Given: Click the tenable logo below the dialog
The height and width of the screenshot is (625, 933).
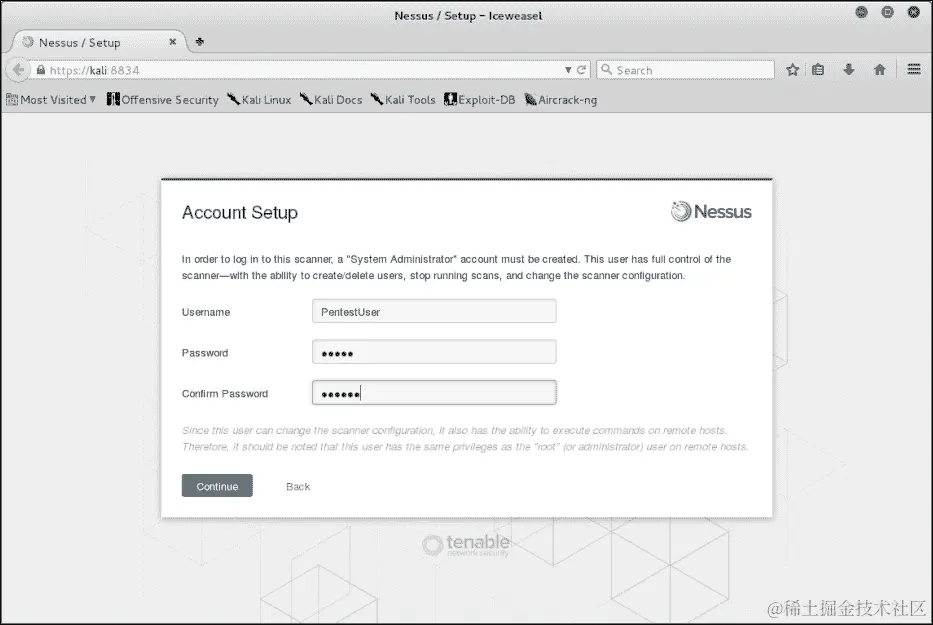Looking at the screenshot, I should pyautogui.click(x=466, y=544).
